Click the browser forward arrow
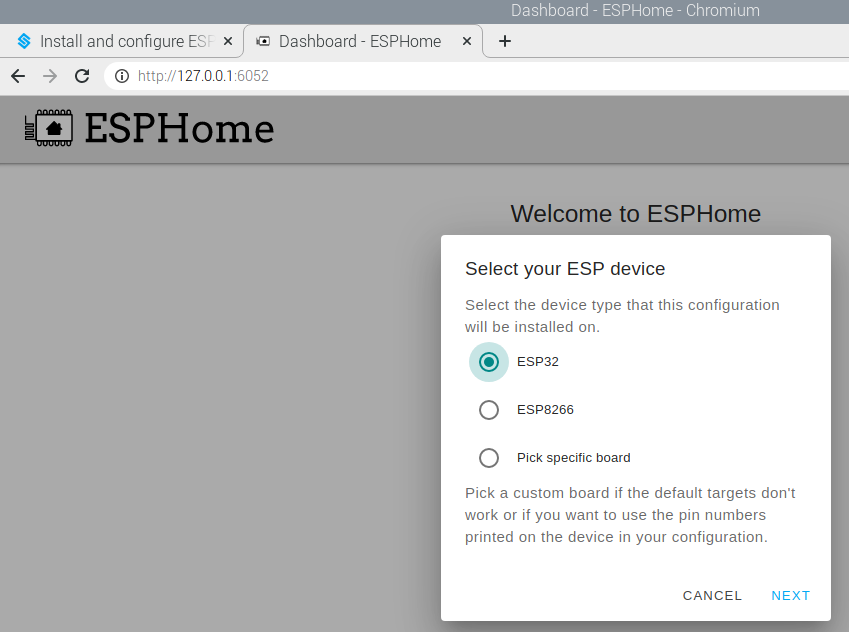The height and width of the screenshot is (632, 849). point(50,76)
